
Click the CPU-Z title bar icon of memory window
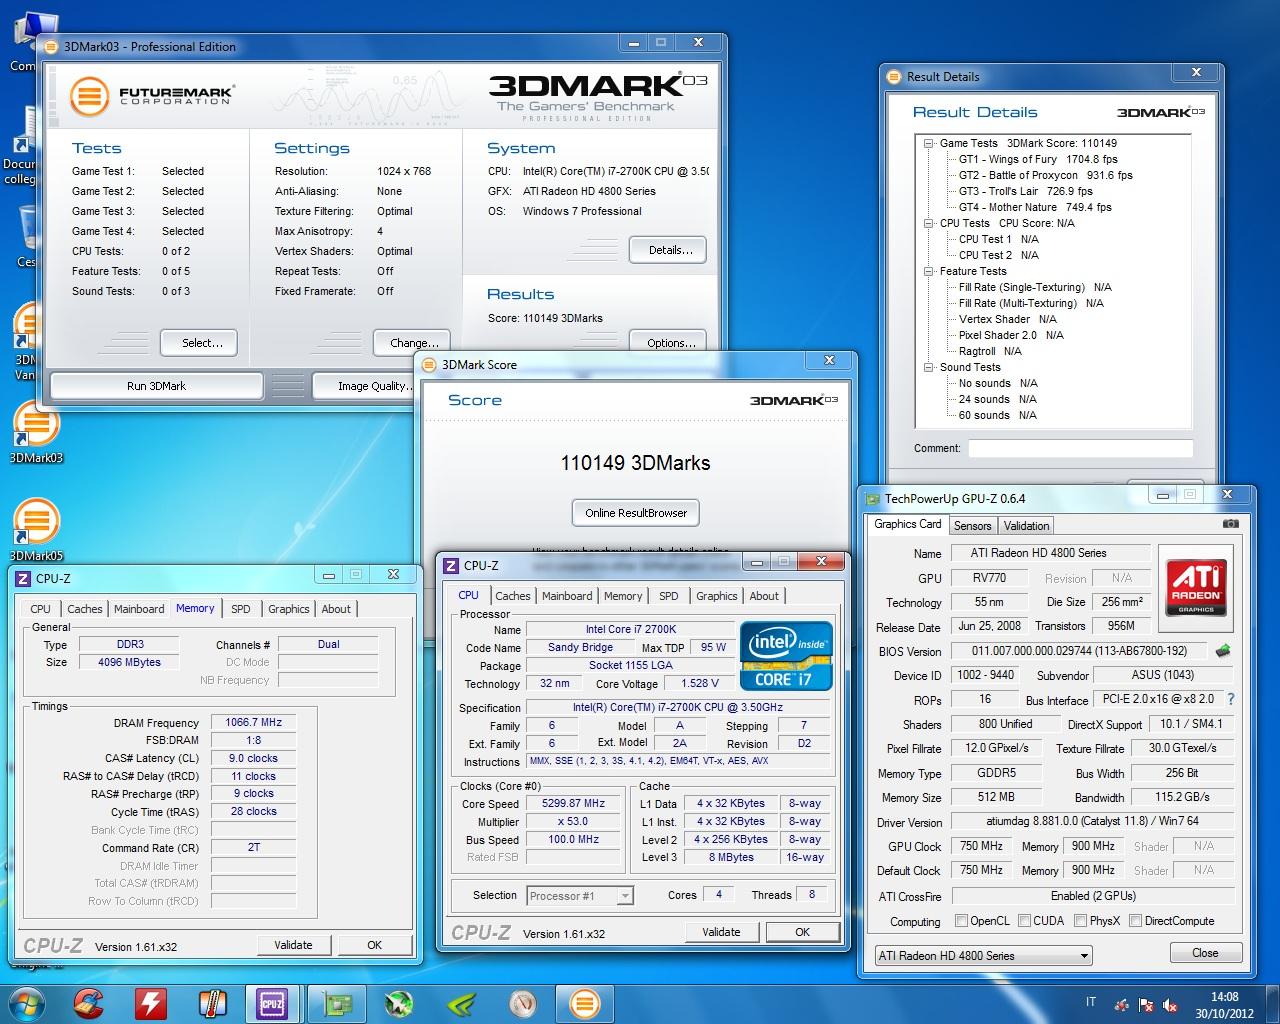tap(23, 578)
